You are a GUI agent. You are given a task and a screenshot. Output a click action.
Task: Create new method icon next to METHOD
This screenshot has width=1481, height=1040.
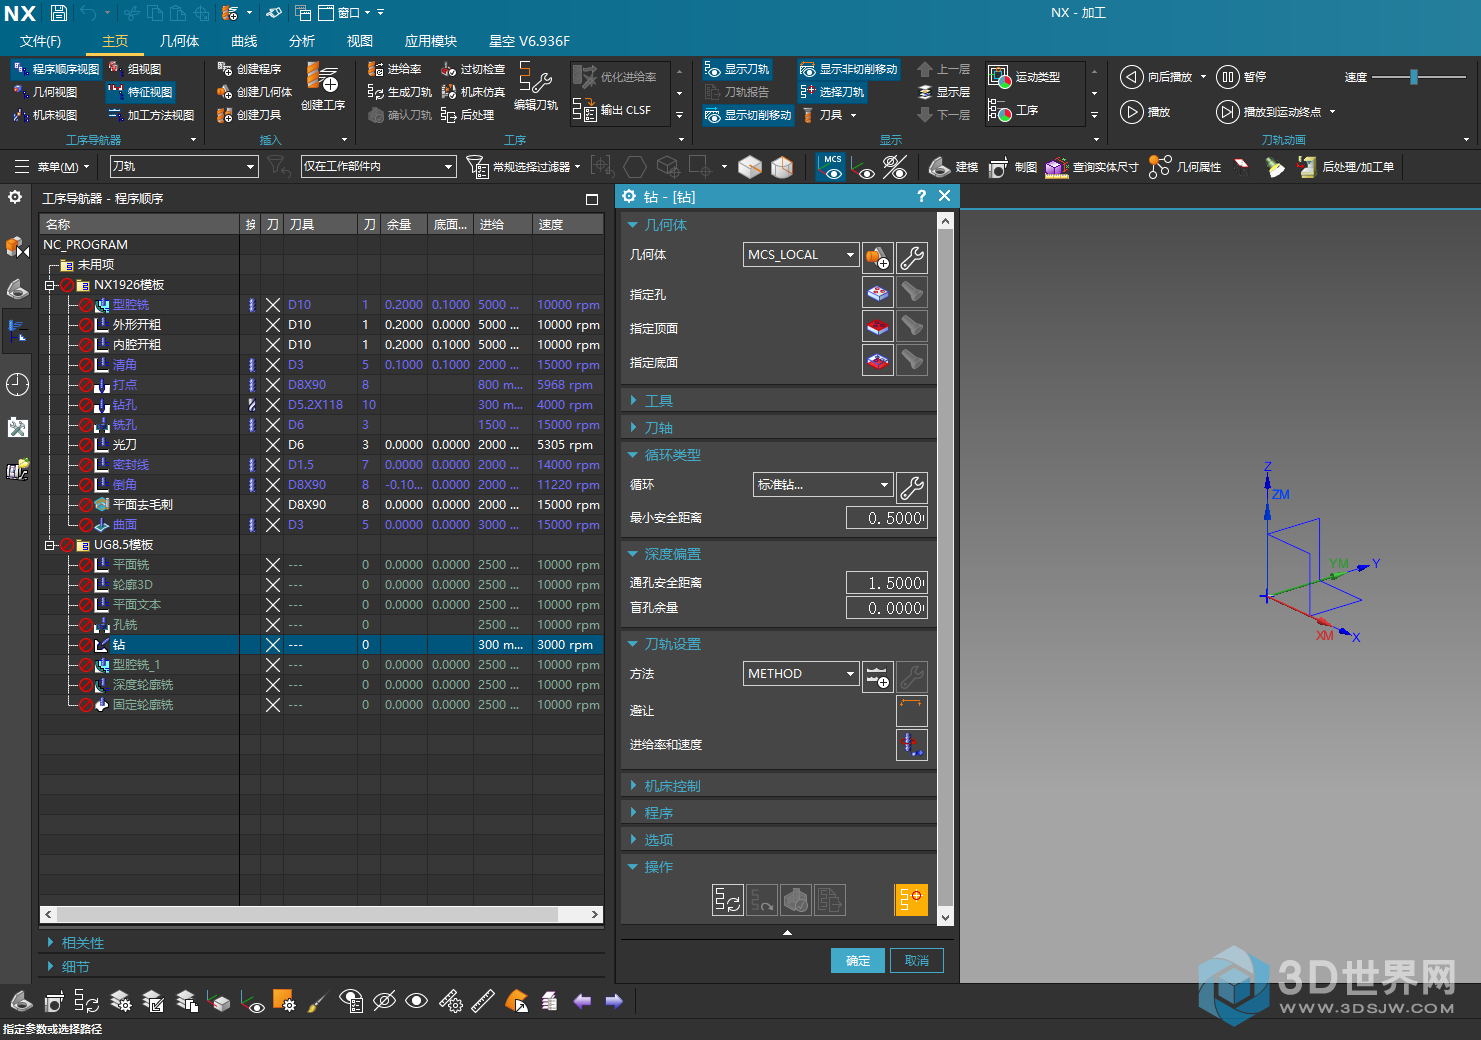pyautogui.click(x=878, y=677)
